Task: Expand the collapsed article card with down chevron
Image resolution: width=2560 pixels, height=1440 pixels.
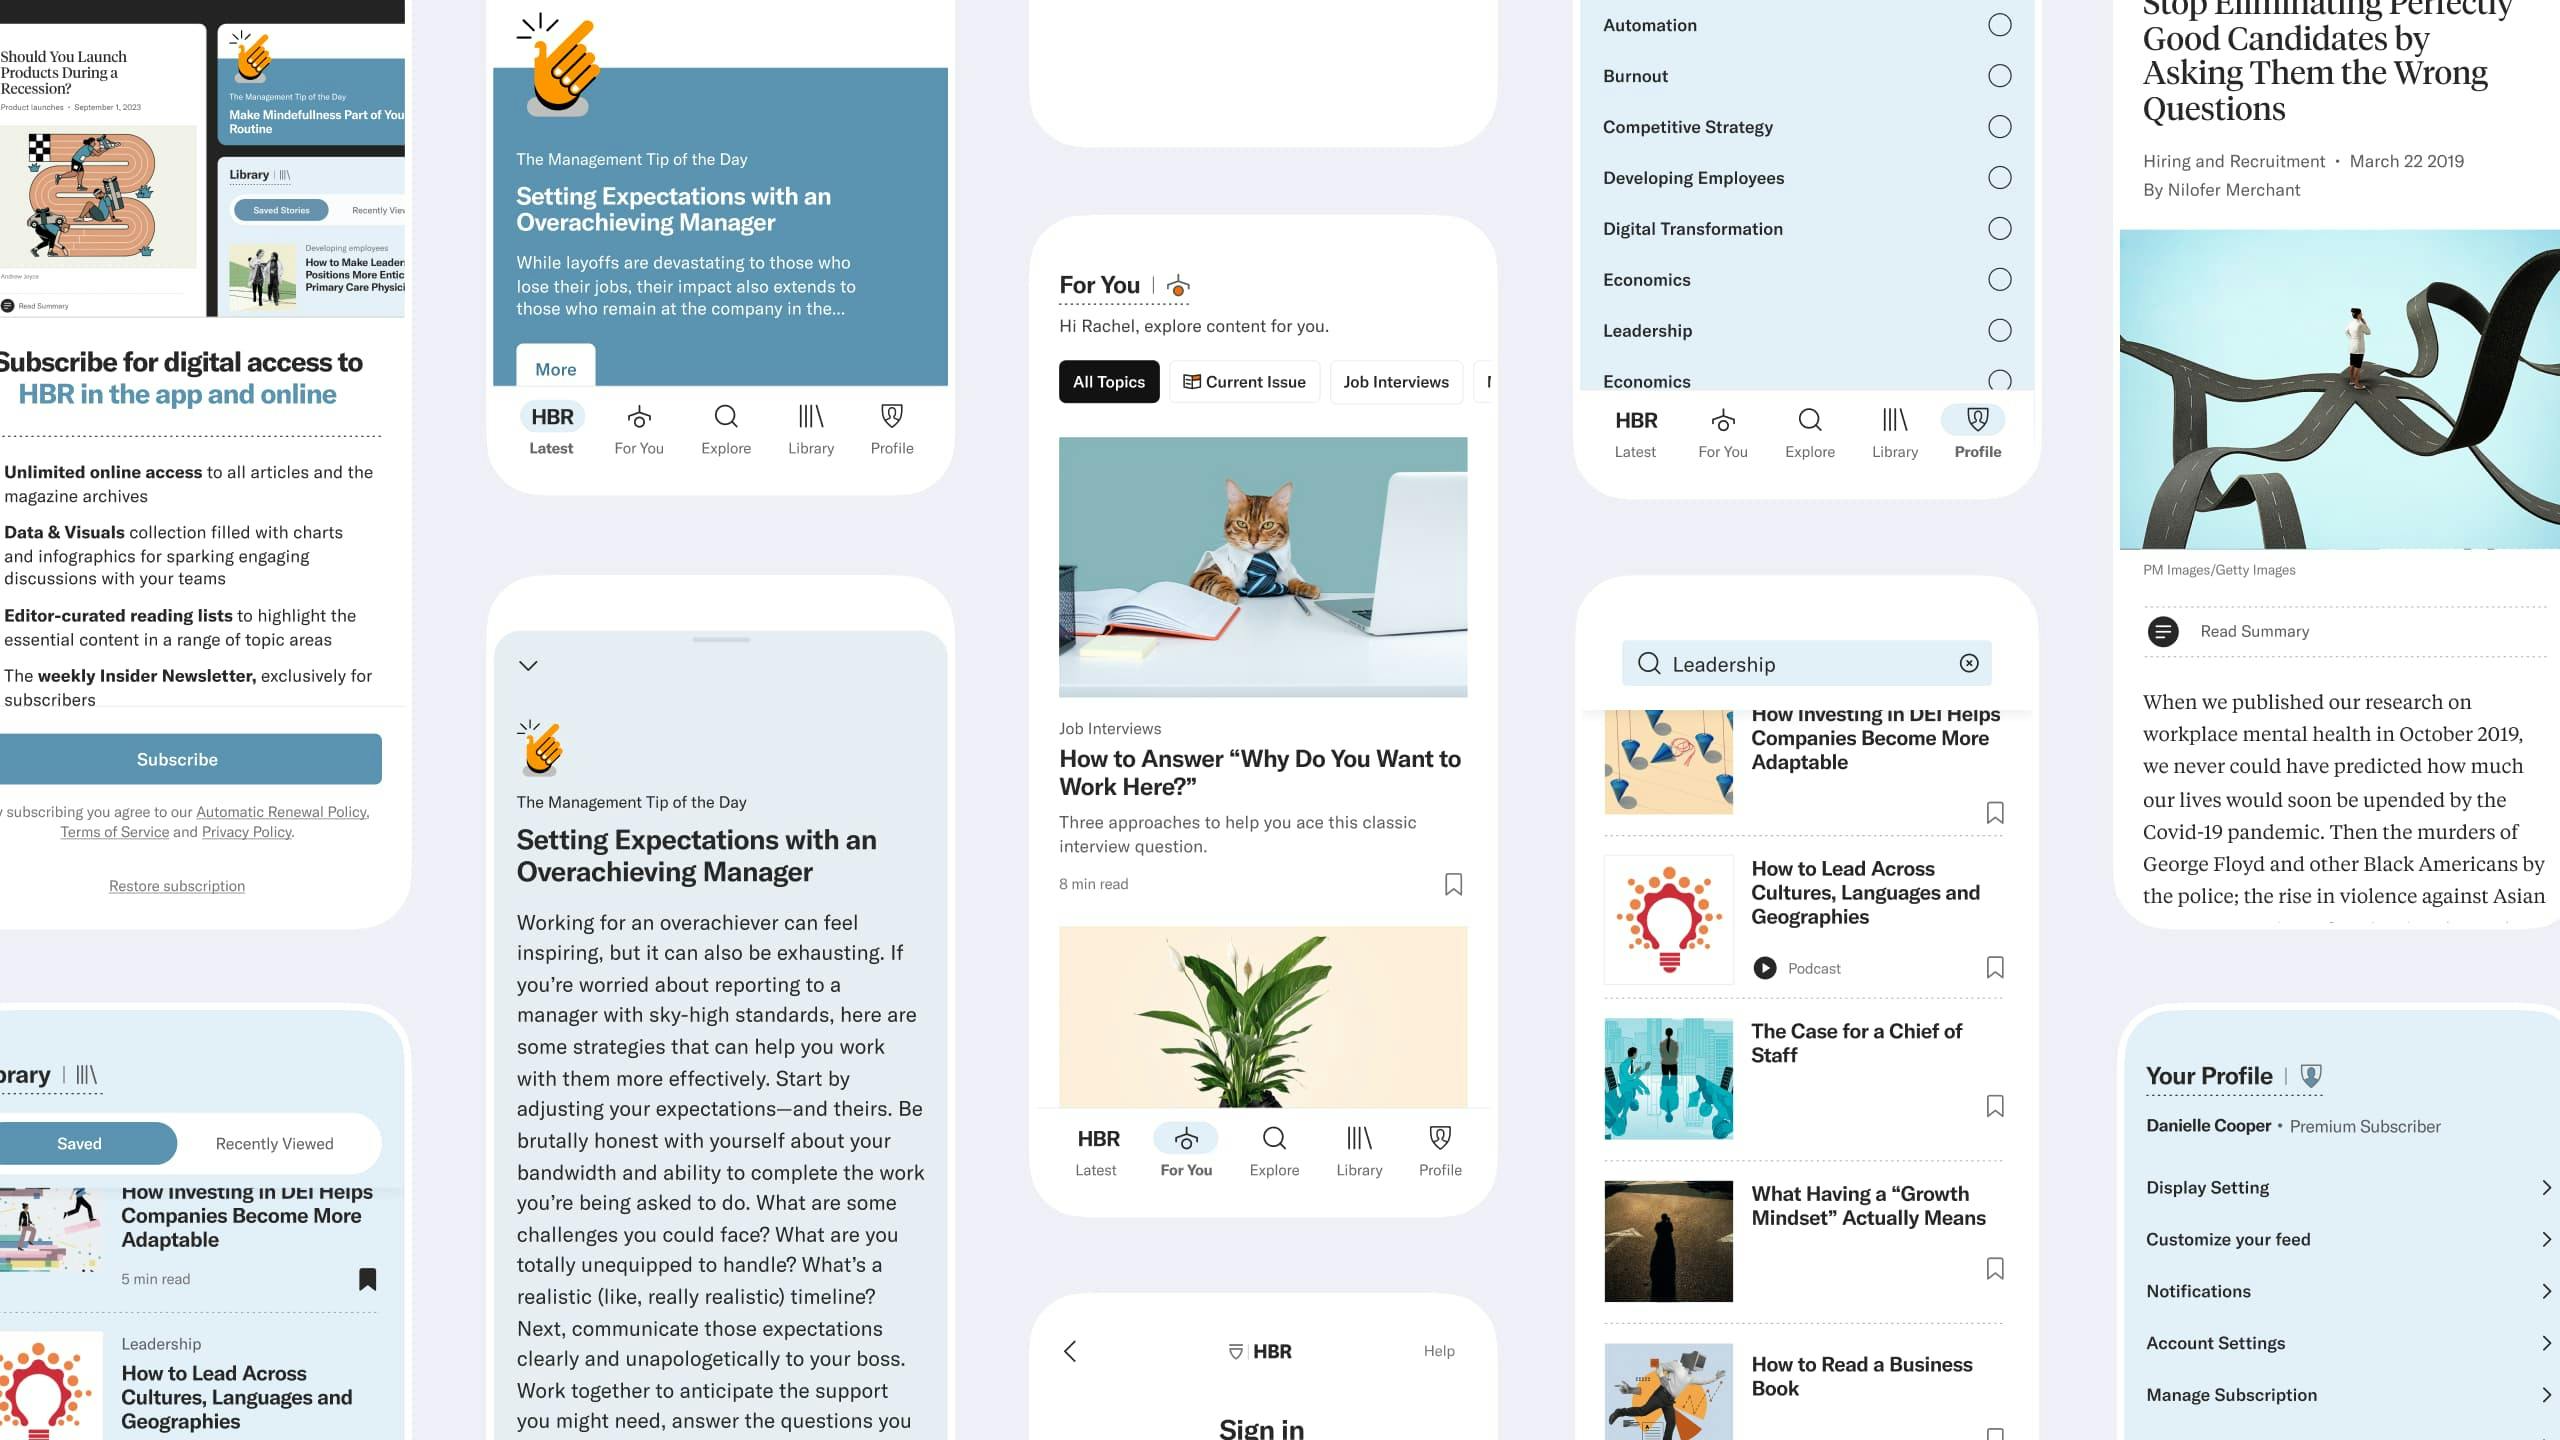Action: 527,665
